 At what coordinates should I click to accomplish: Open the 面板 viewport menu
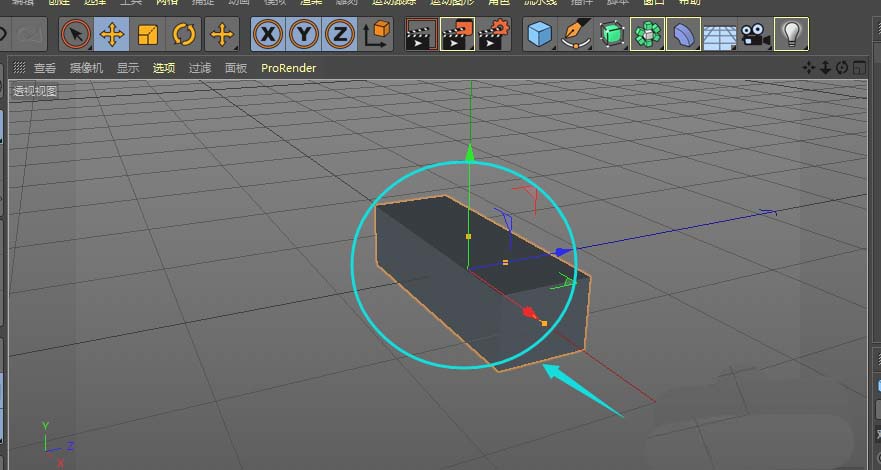(235, 68)
